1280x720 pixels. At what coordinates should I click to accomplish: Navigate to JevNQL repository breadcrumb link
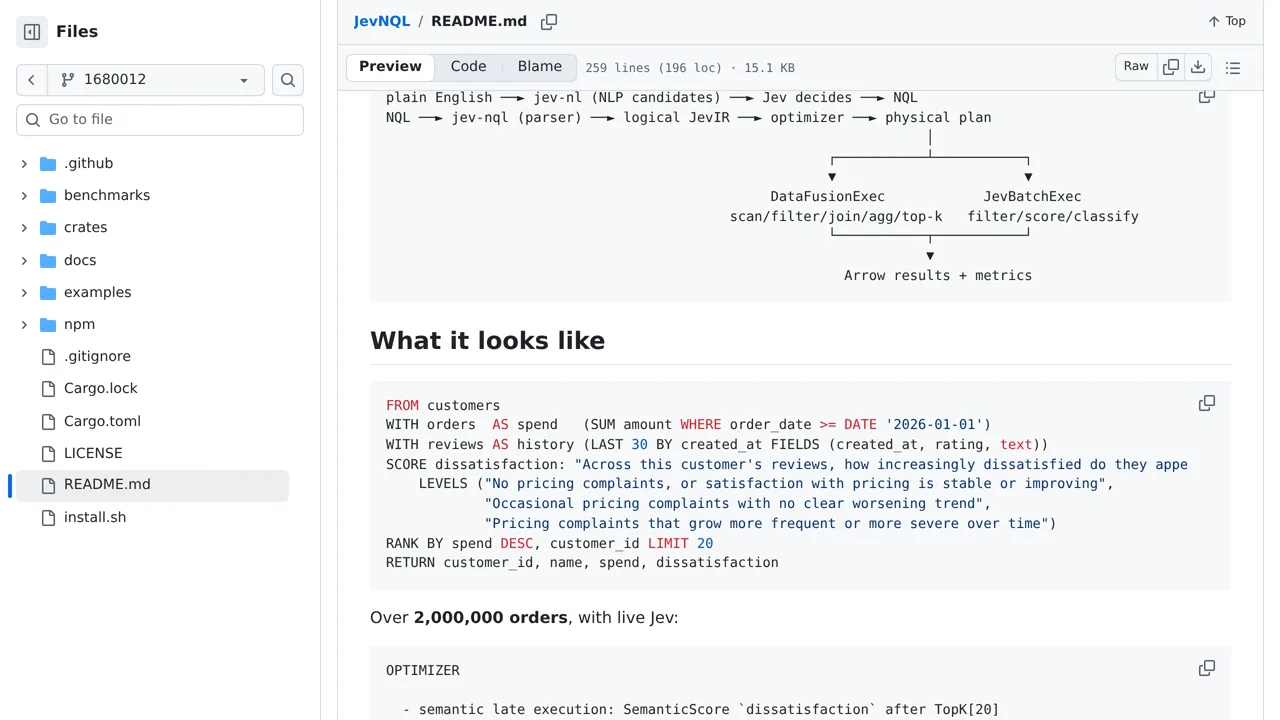click(x=382, y=21)
